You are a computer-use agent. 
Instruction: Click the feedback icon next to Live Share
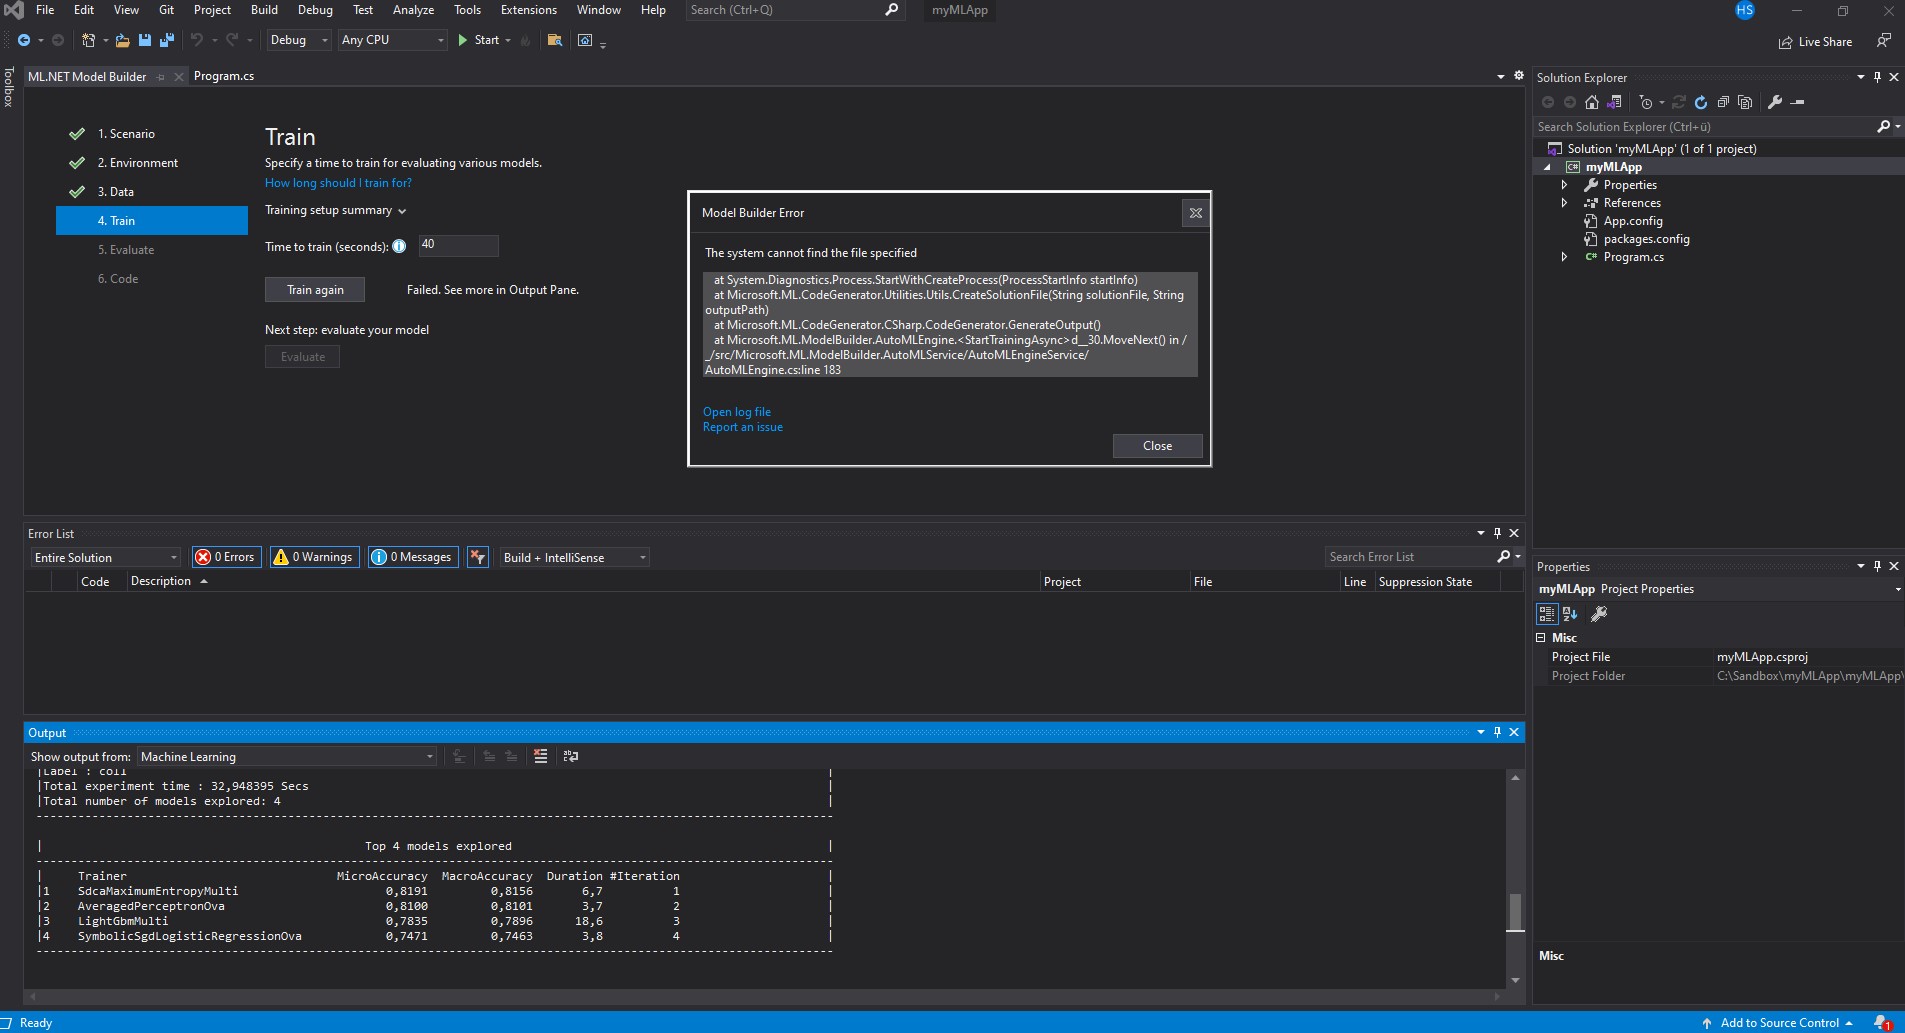pos(1883,41)
